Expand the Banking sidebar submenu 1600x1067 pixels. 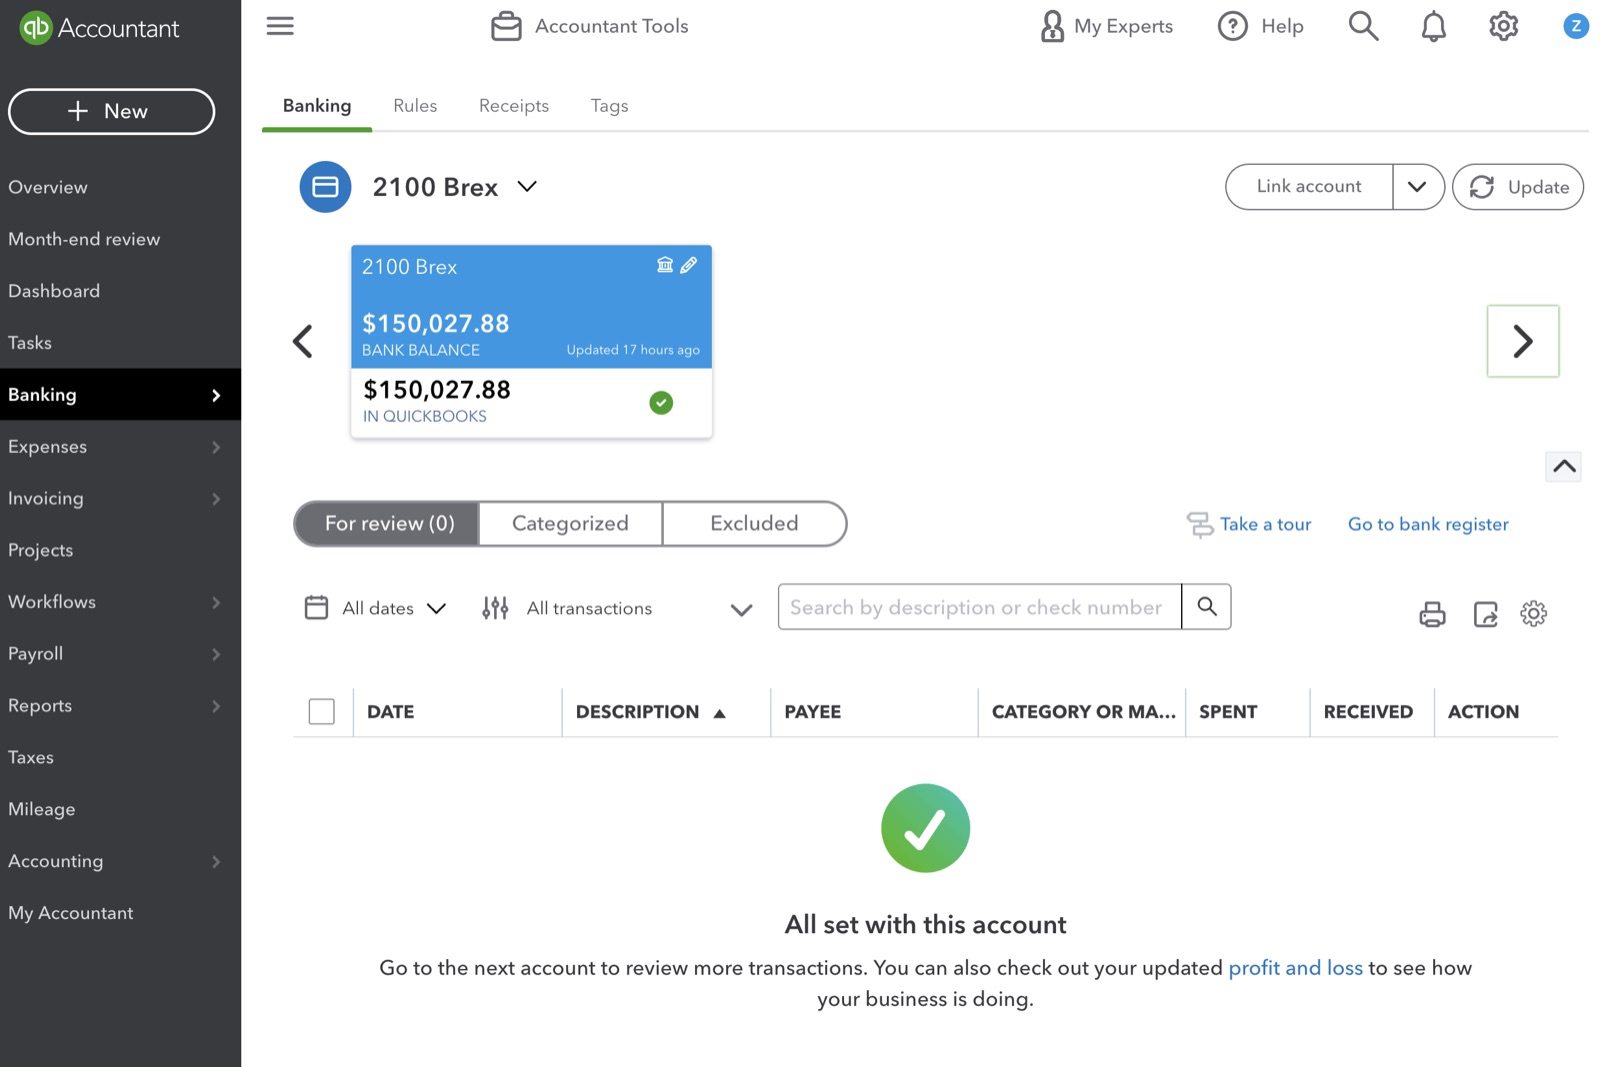(x=216, y=395)
